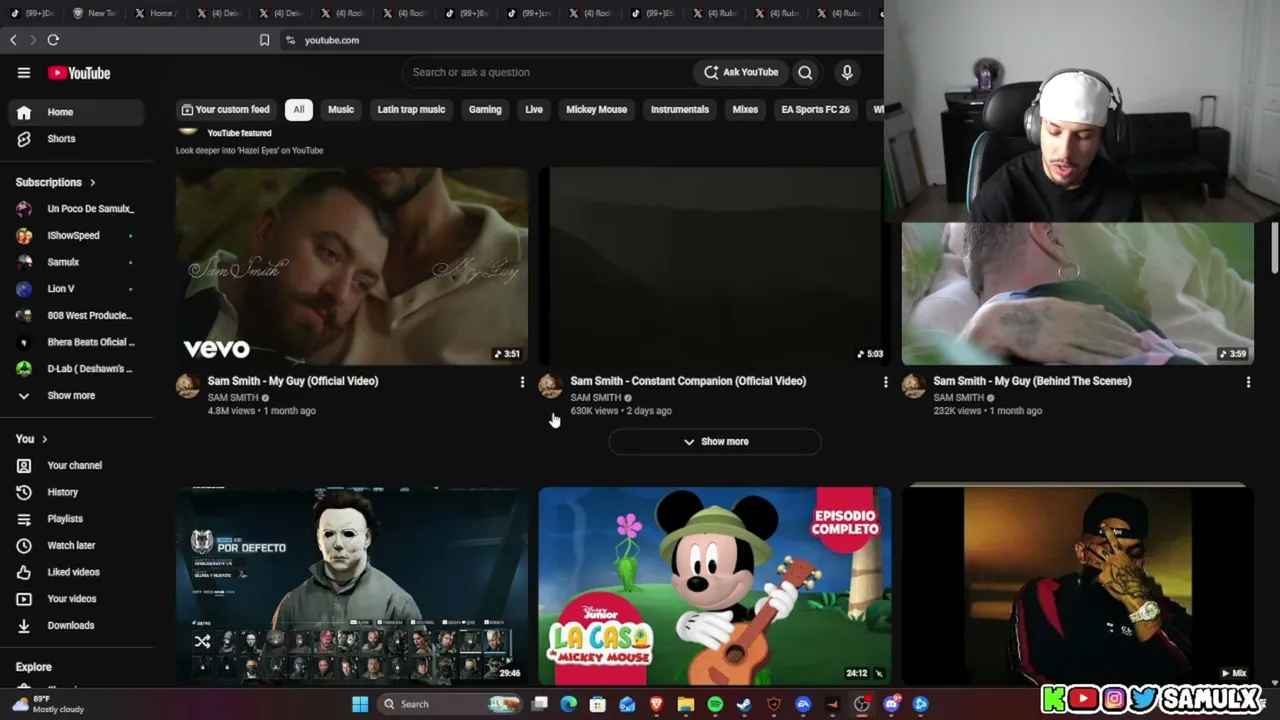1280x720 pixels.
Task: Select the Instrumentals filter chip
Action: [x=680, y=110]
